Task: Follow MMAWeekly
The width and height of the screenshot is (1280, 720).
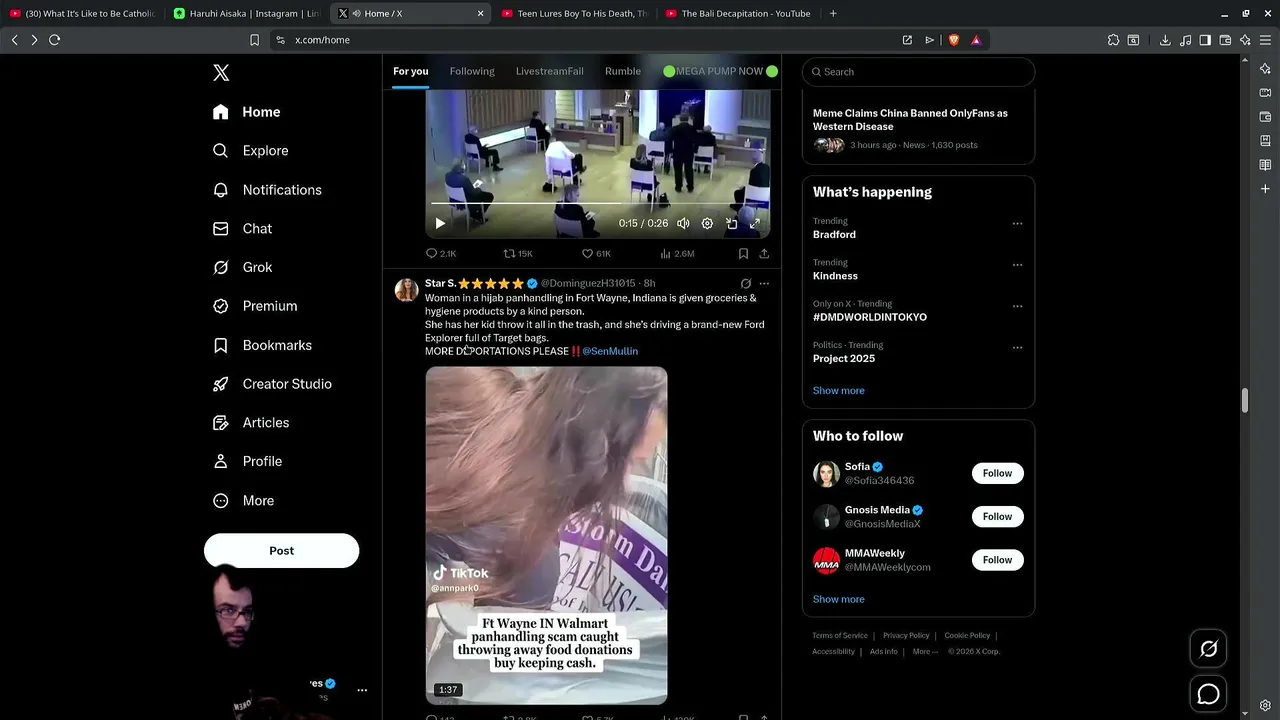Action: pos(997,560)
